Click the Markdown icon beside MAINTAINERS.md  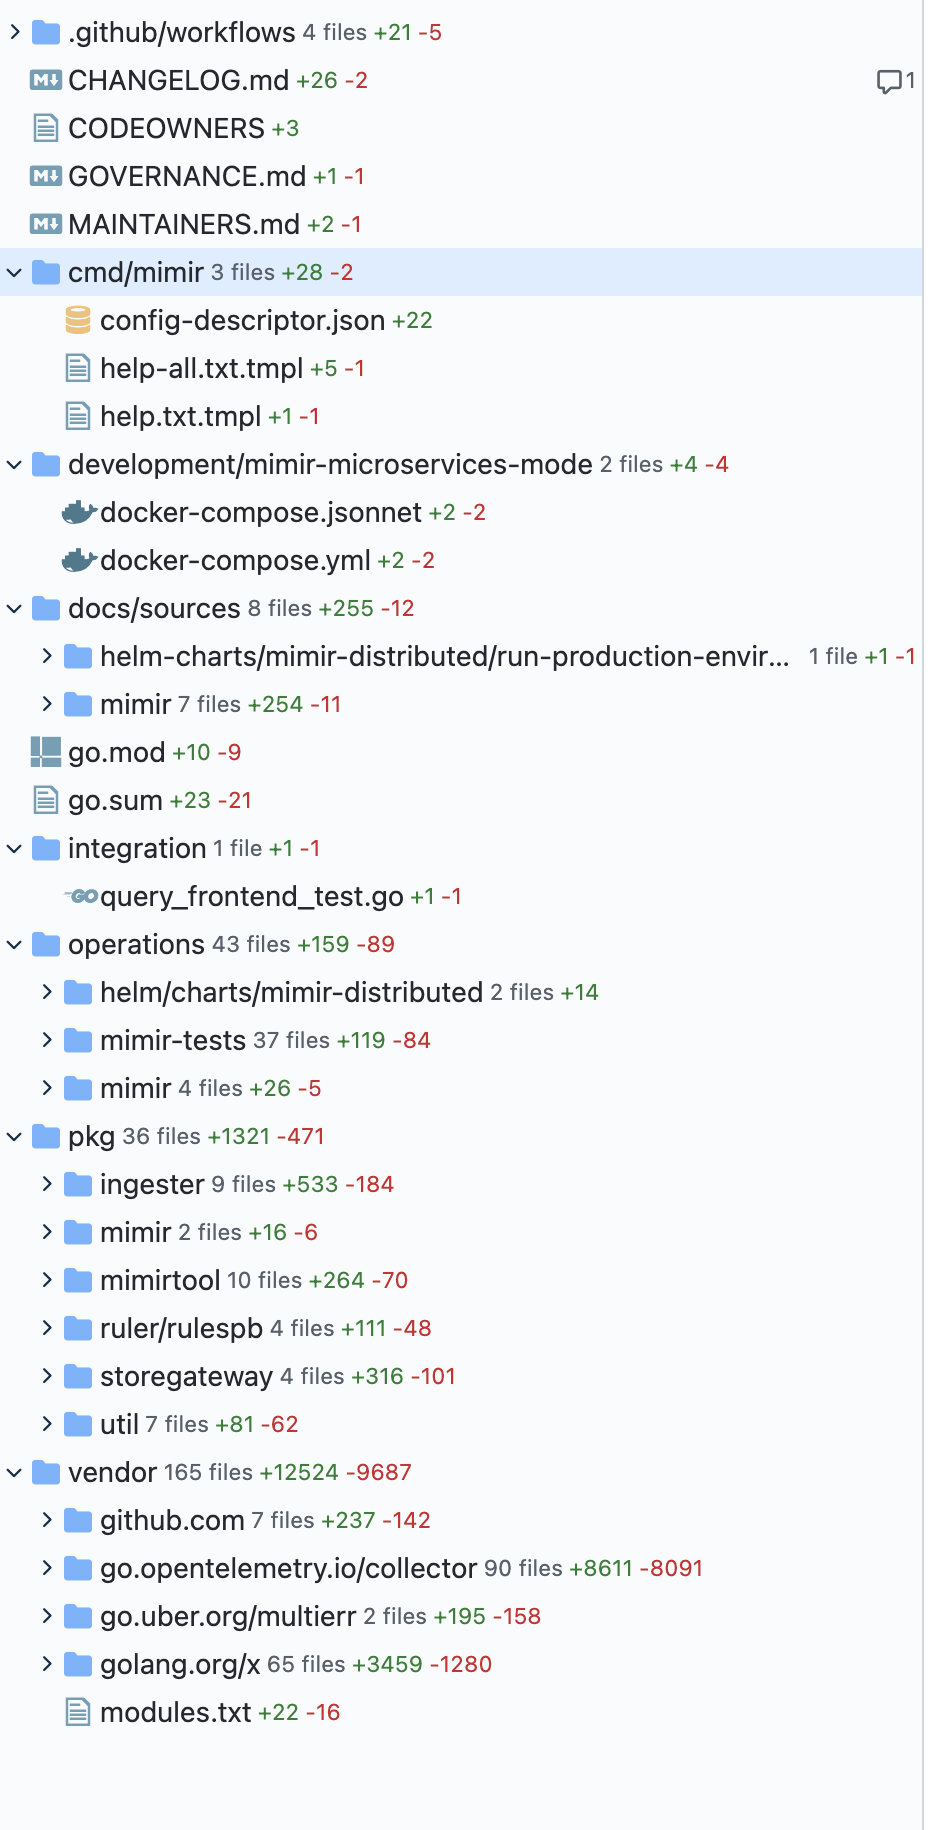pos(44,224)
